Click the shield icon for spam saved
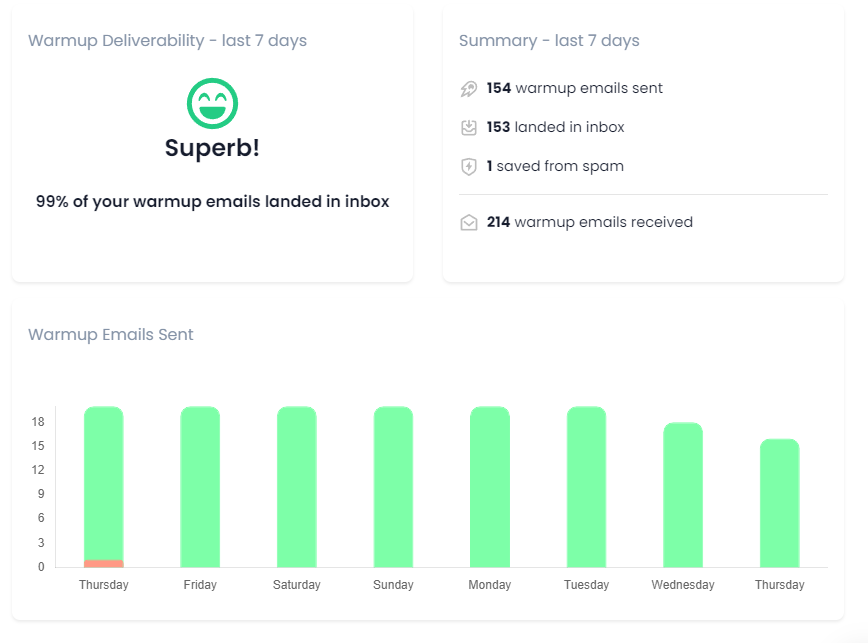868x643 pixels. (468, 167)
